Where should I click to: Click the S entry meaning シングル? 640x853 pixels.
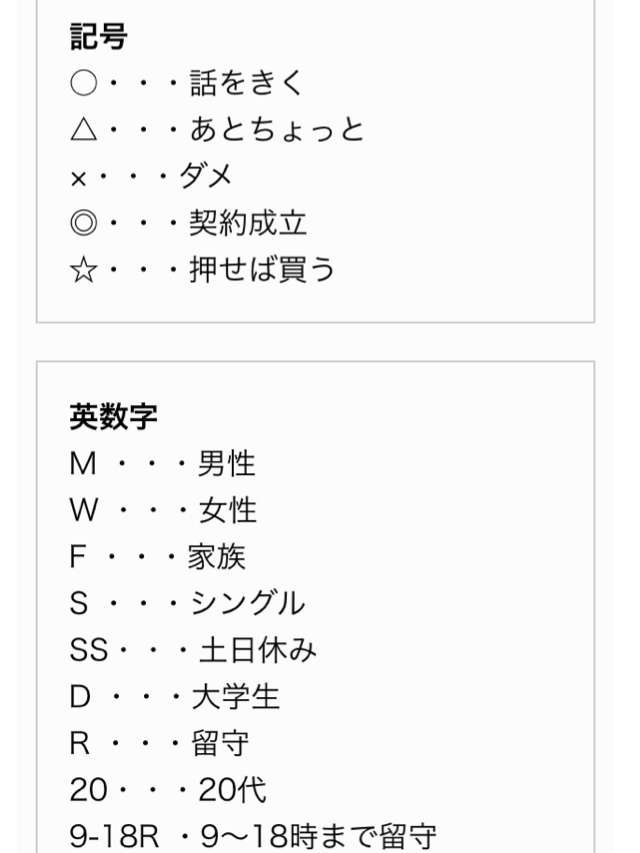tap(187, 604)
